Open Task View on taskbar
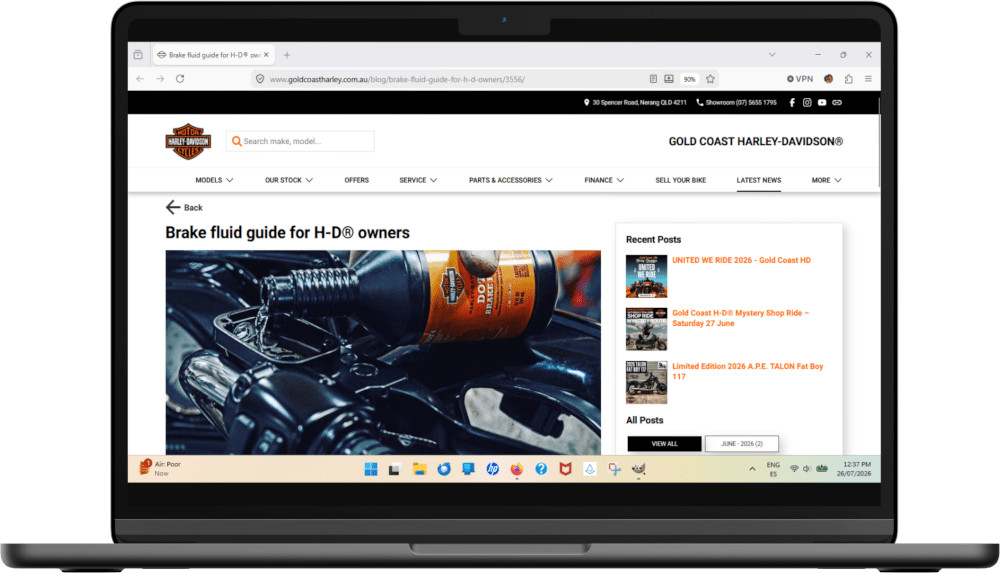Image resolution: width=1000 pixels, height=573 pixels. 394,470
